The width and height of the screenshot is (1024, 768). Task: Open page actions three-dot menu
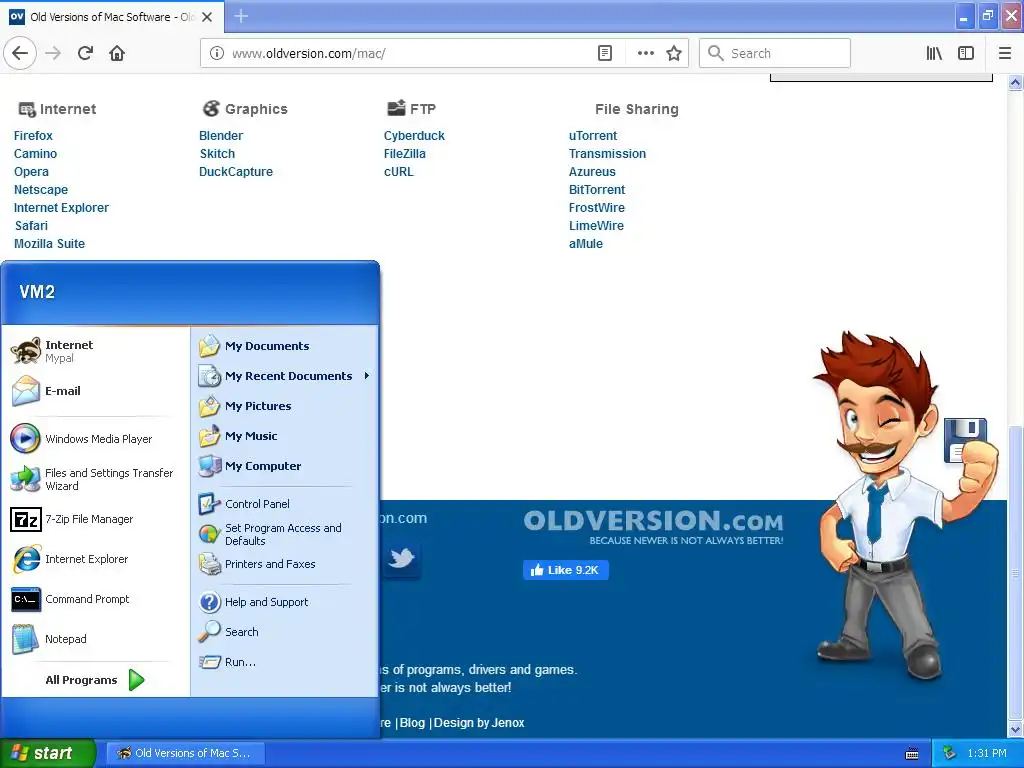pyautogui.click(x=645, y=53)
